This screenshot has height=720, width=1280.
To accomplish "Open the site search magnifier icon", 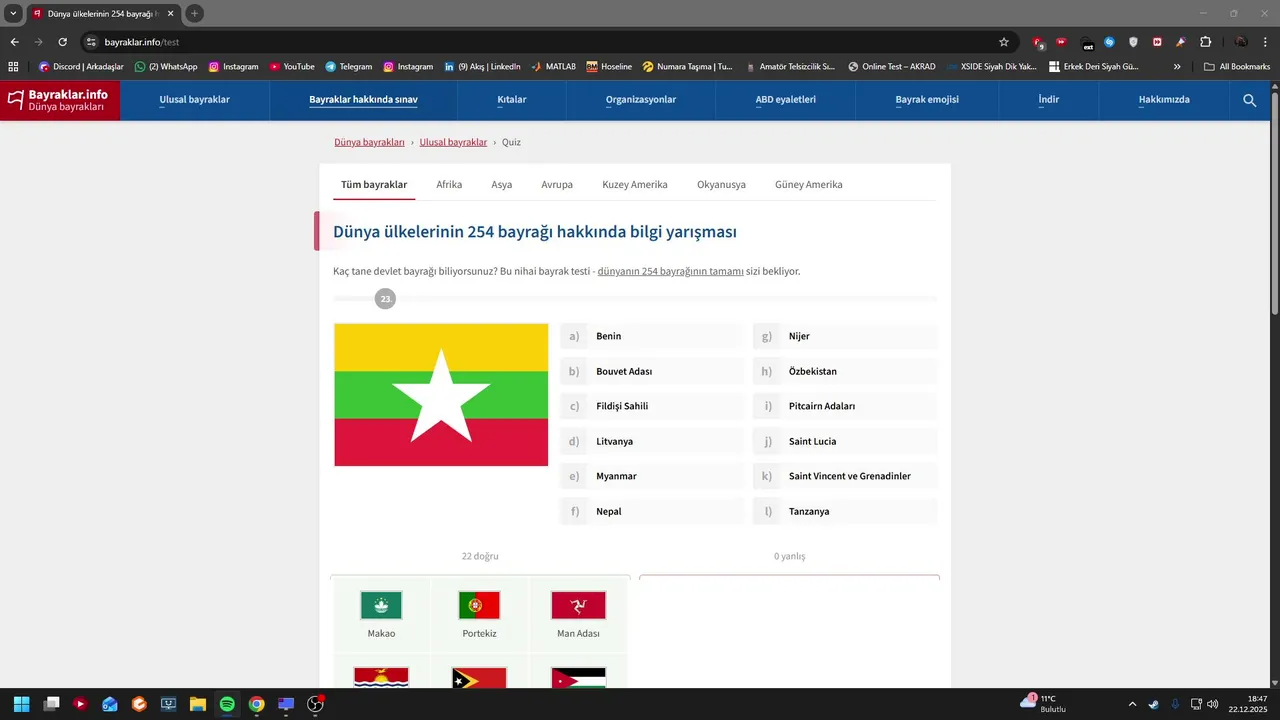I will click(1249, 100).
